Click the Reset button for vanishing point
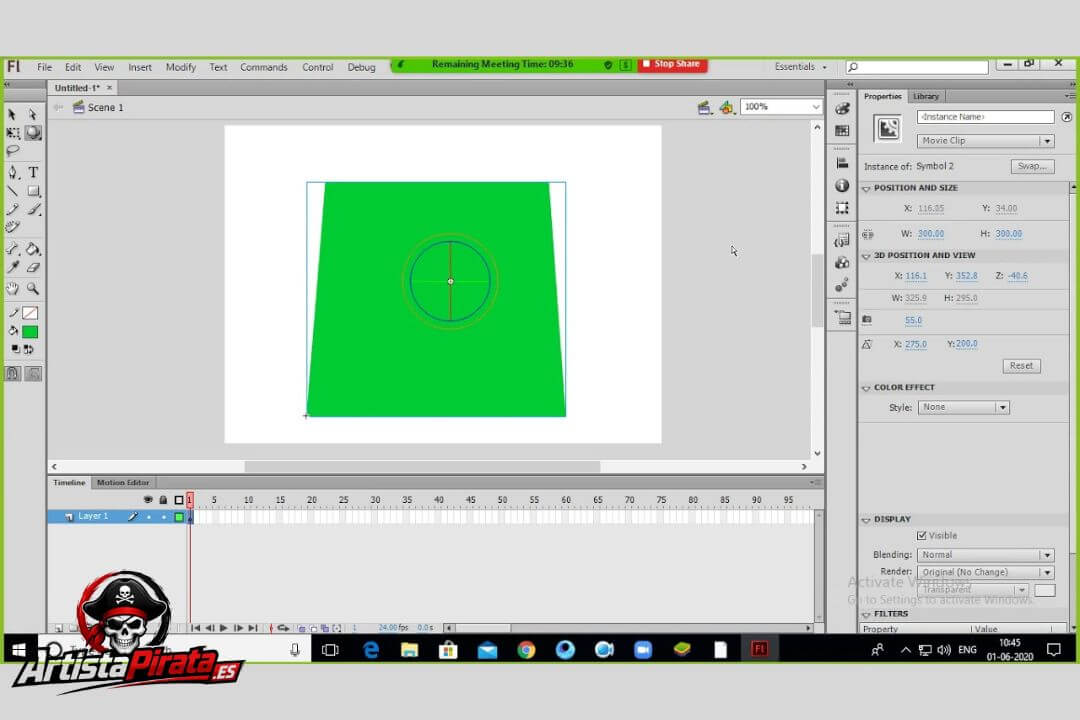The width and height of the screenshot is (1080, 720). pos(1021,366)
